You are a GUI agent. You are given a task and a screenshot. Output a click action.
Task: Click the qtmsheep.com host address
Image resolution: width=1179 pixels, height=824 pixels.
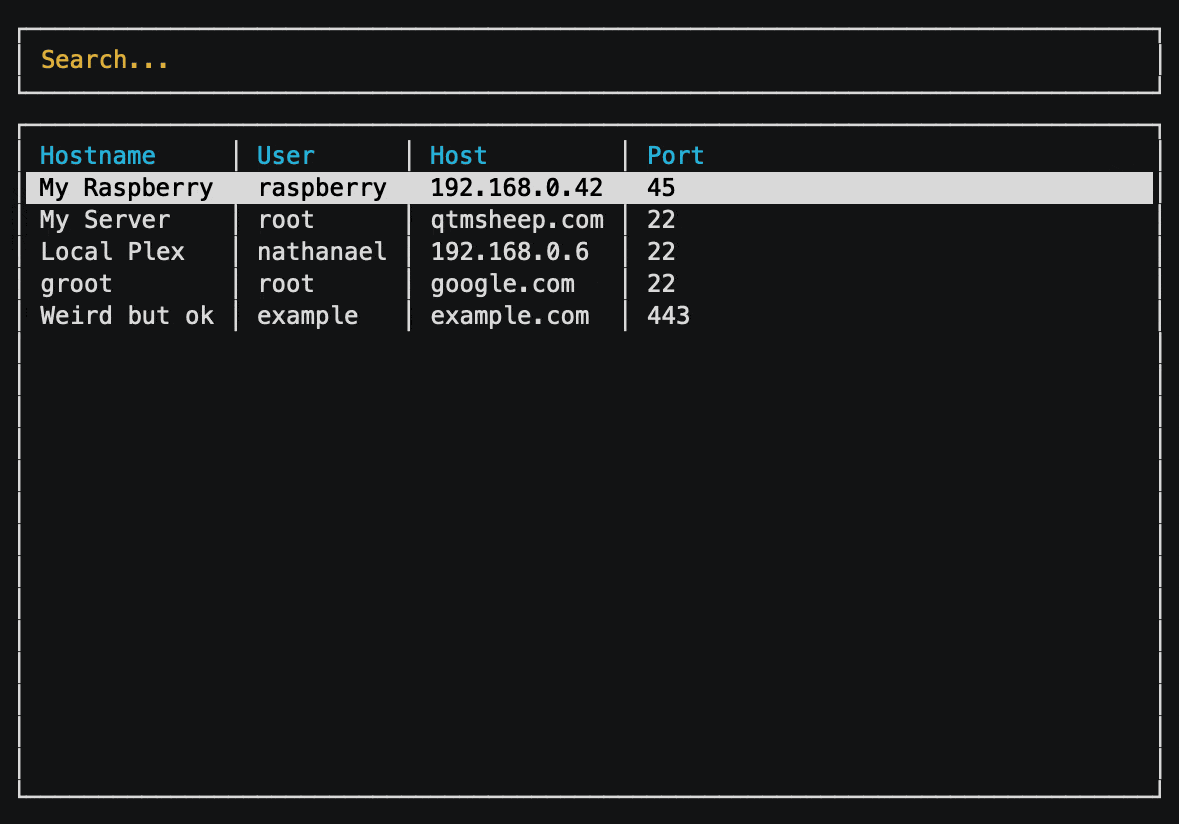[x=517, y=219]
